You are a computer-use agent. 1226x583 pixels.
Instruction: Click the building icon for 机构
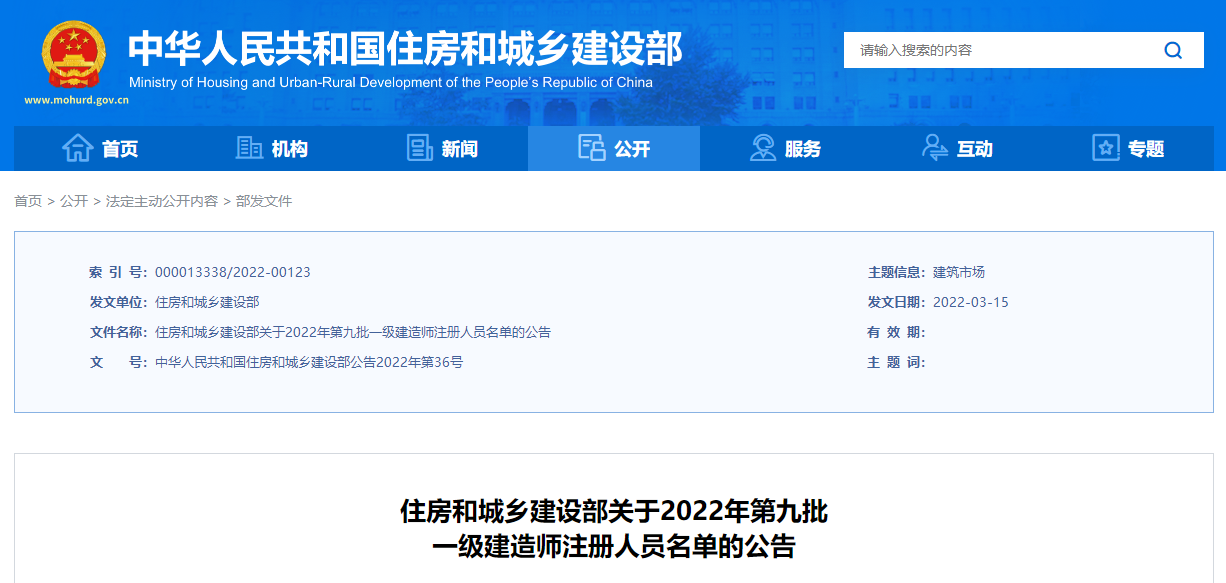coord(249,148)
